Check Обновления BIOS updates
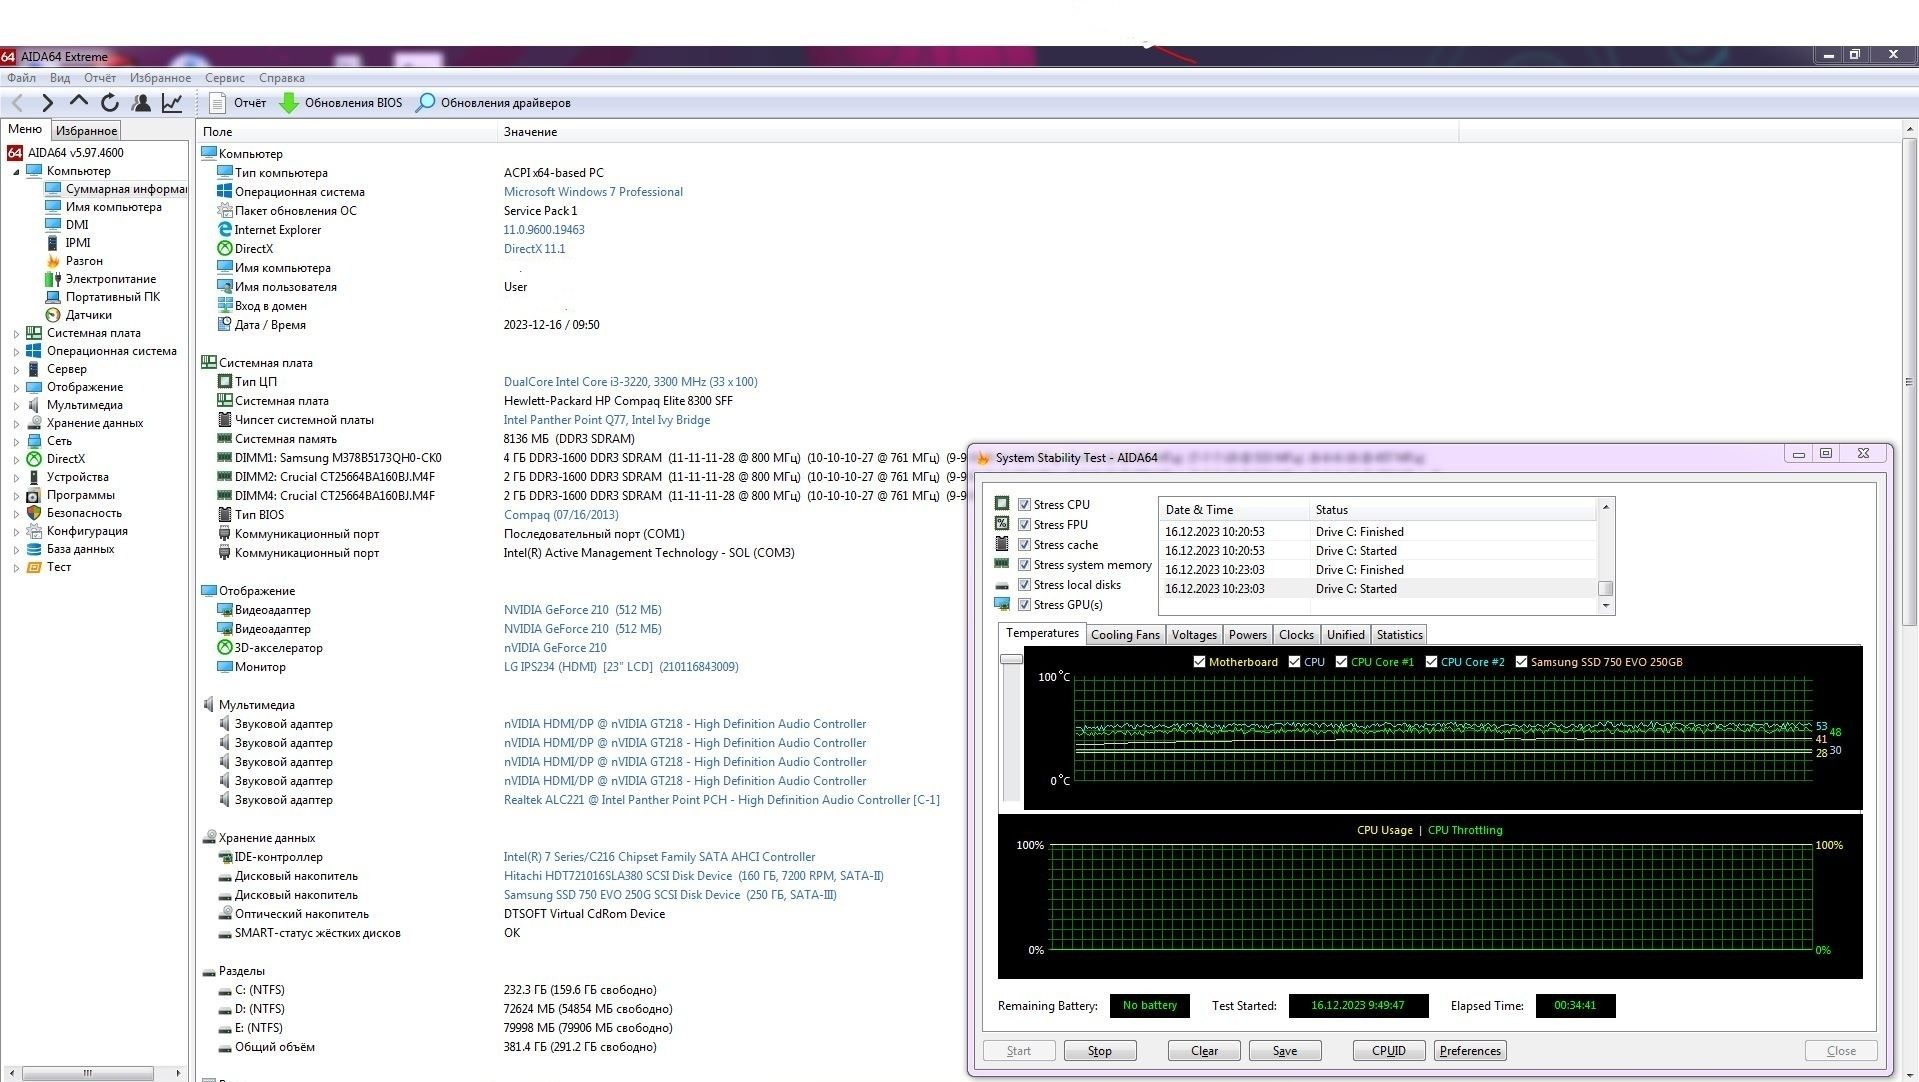 click(340, 102)
